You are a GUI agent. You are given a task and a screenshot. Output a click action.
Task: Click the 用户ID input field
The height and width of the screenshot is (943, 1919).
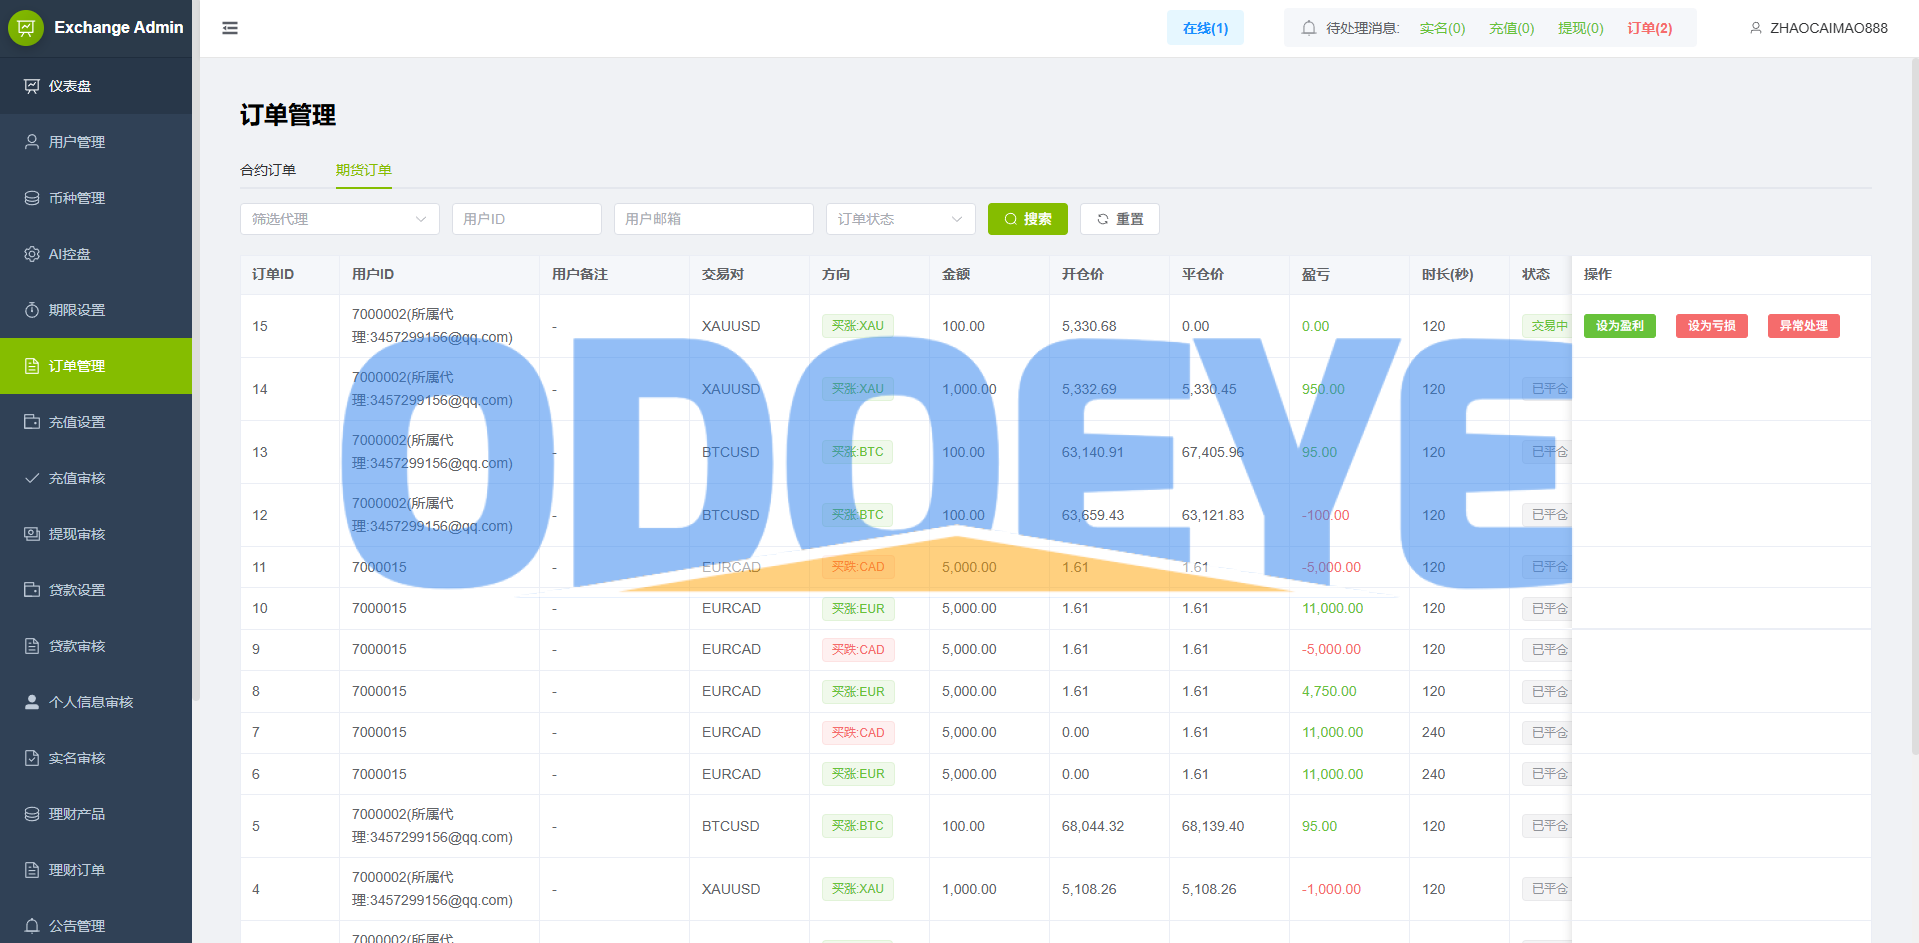pos(526,219)
